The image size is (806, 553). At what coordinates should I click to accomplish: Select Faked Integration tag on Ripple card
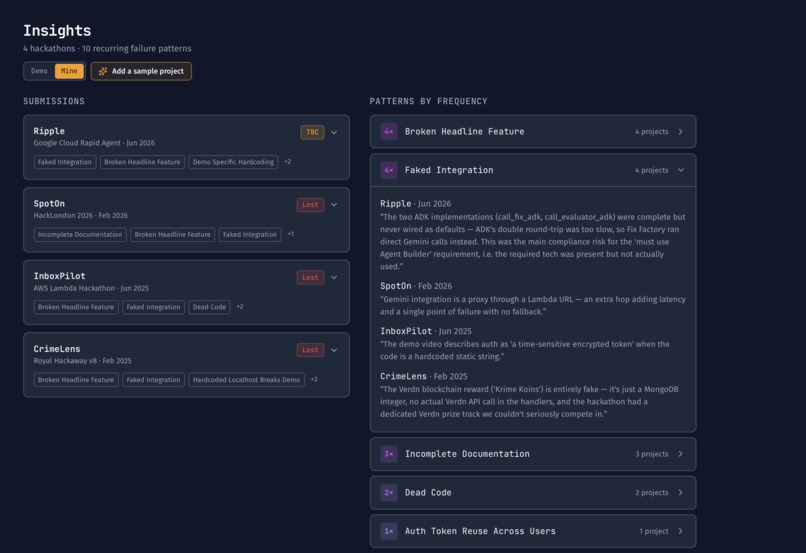pos(65,162)
